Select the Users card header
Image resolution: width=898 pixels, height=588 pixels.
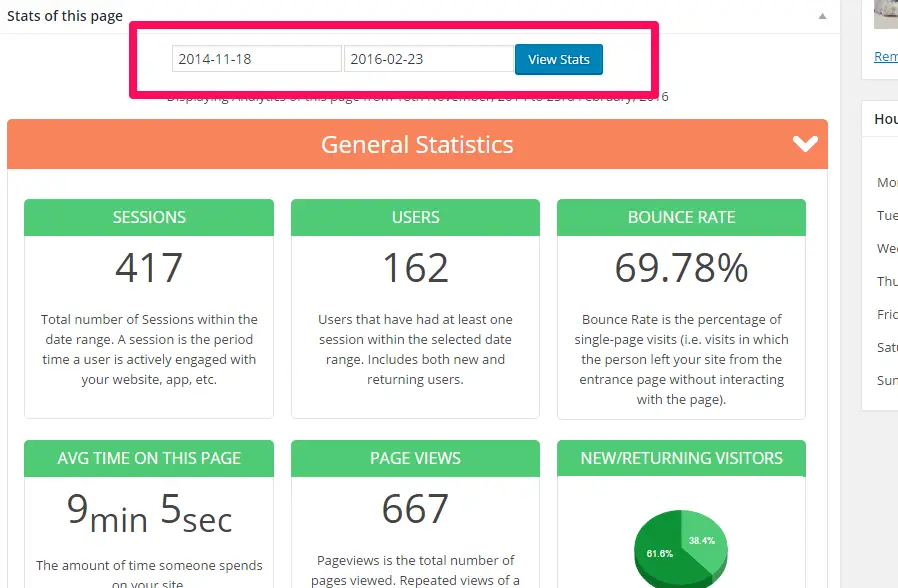pos(415,218)
